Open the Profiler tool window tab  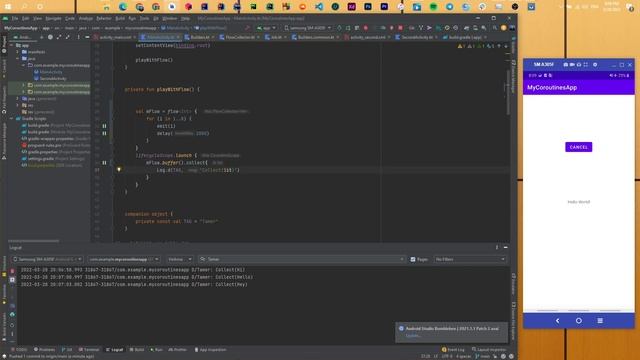(178, 350)
